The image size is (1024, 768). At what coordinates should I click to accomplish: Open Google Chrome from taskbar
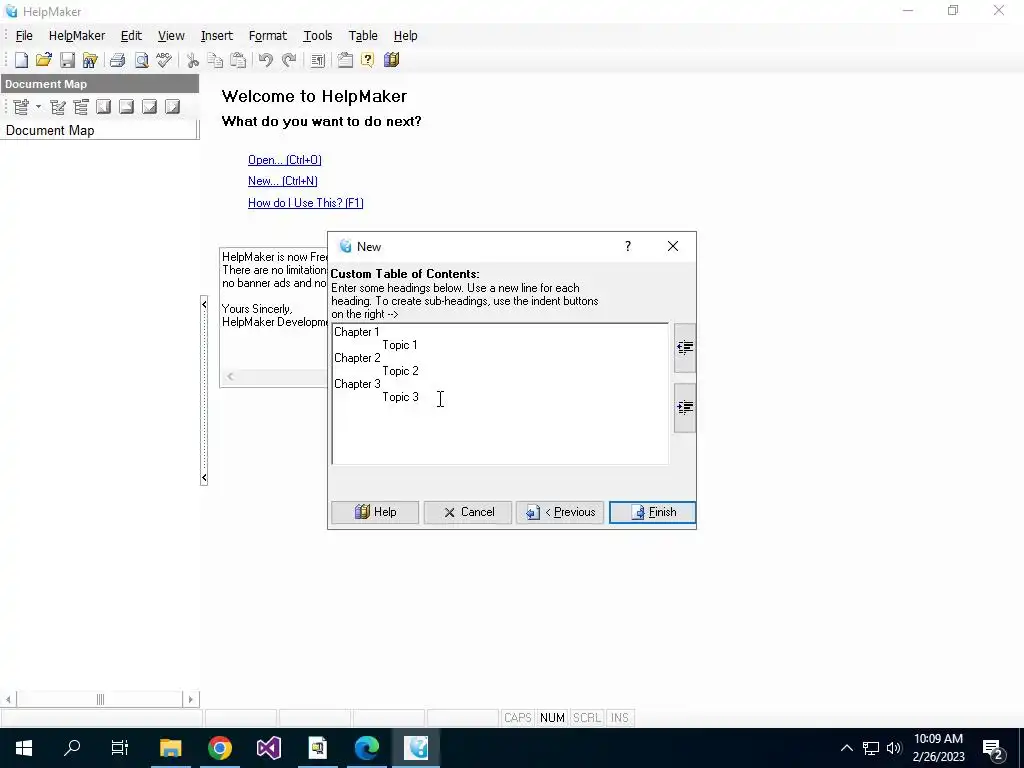[x=220, y=748]
